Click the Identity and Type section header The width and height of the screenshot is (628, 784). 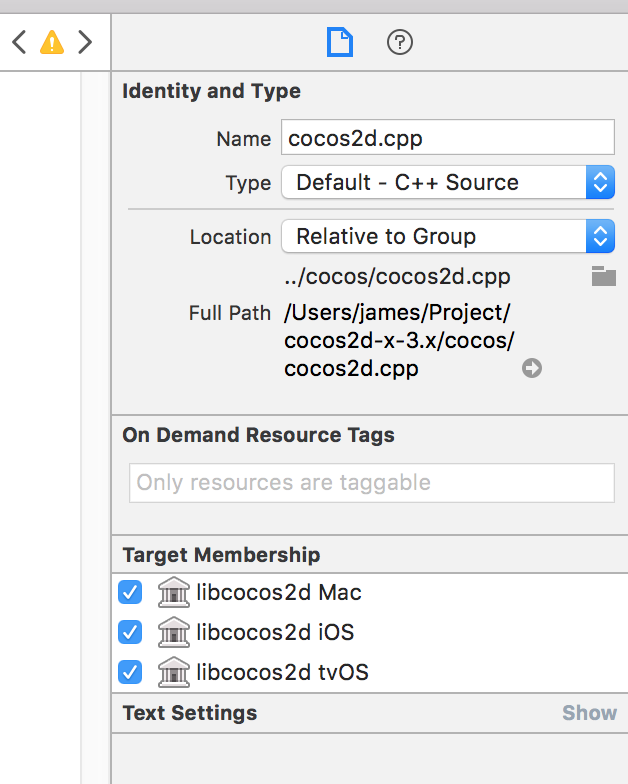click(x=211, y=91)
